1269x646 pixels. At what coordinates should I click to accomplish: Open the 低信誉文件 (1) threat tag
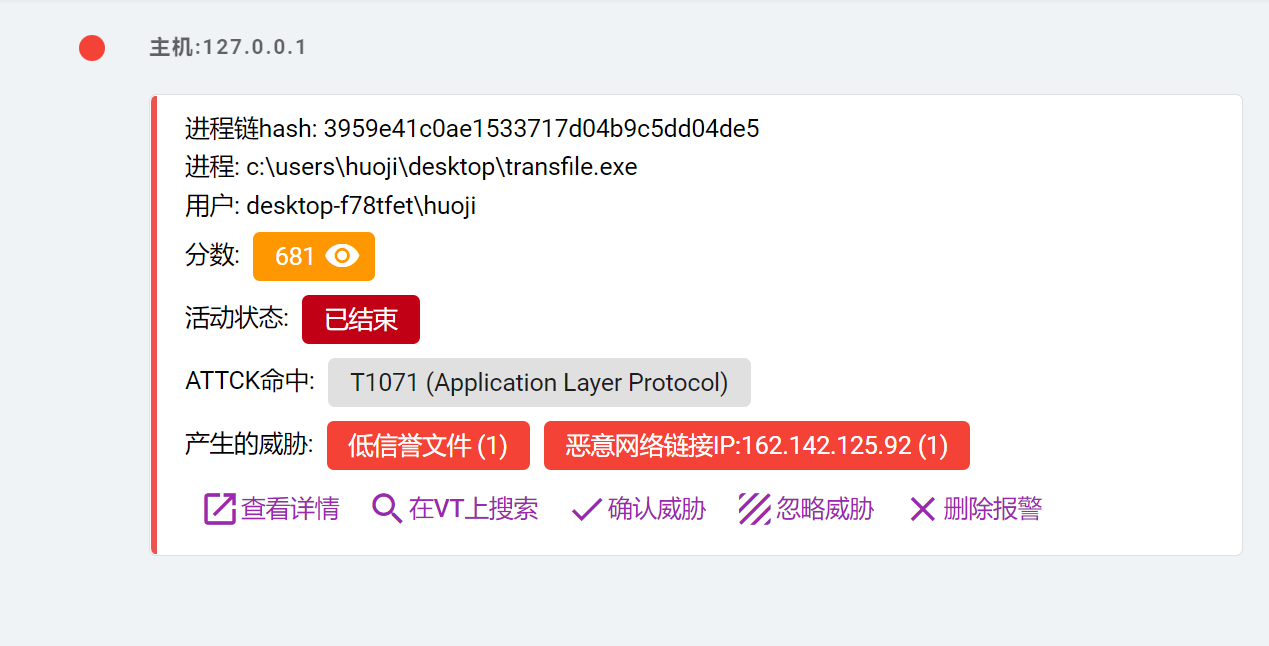(428, 445)
